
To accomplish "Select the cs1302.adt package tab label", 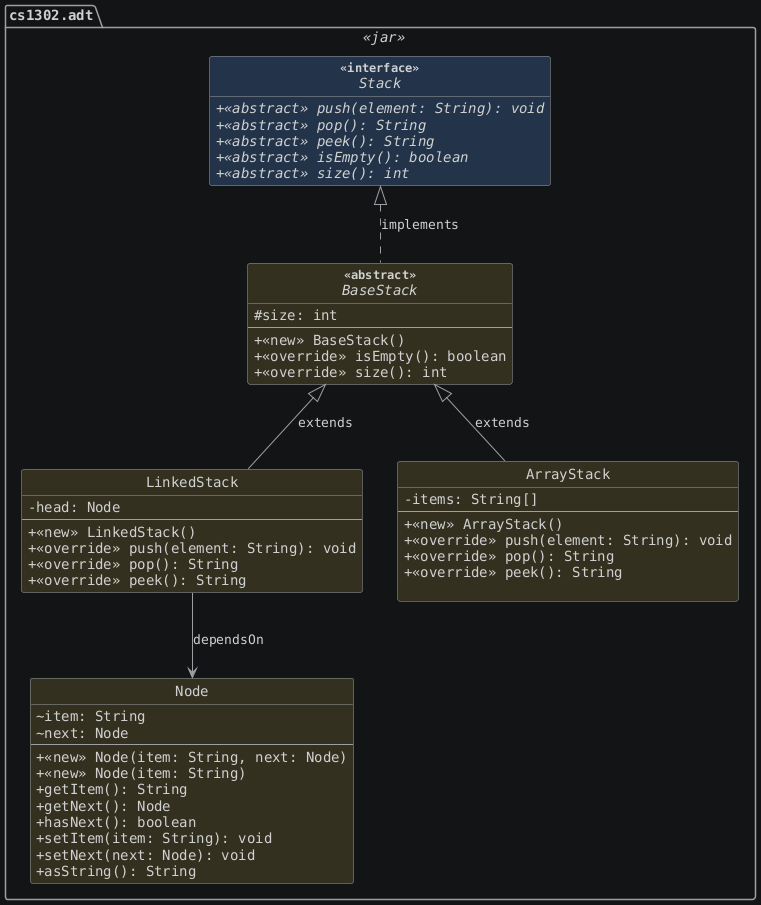I will tap(51, 15).
